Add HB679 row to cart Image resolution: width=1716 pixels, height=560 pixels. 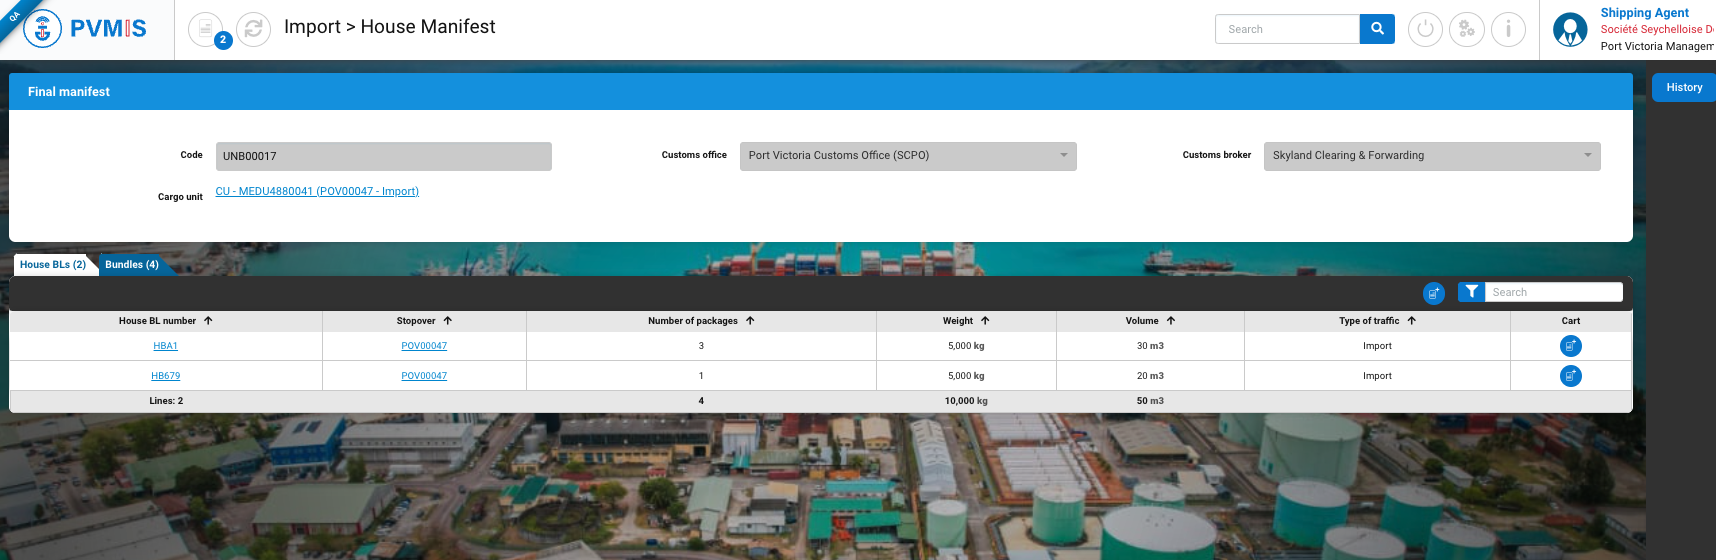1570,376
